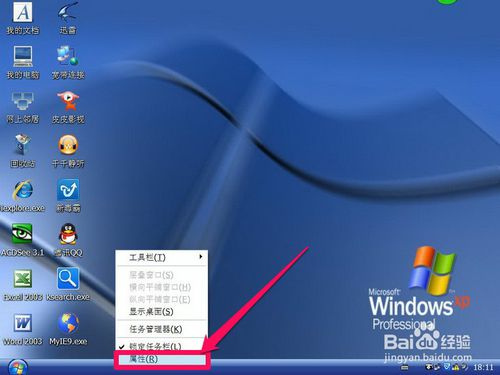Click greyed 层叠窗口(S) menu entry
The image size is (500, 375).
click(162, 275)
